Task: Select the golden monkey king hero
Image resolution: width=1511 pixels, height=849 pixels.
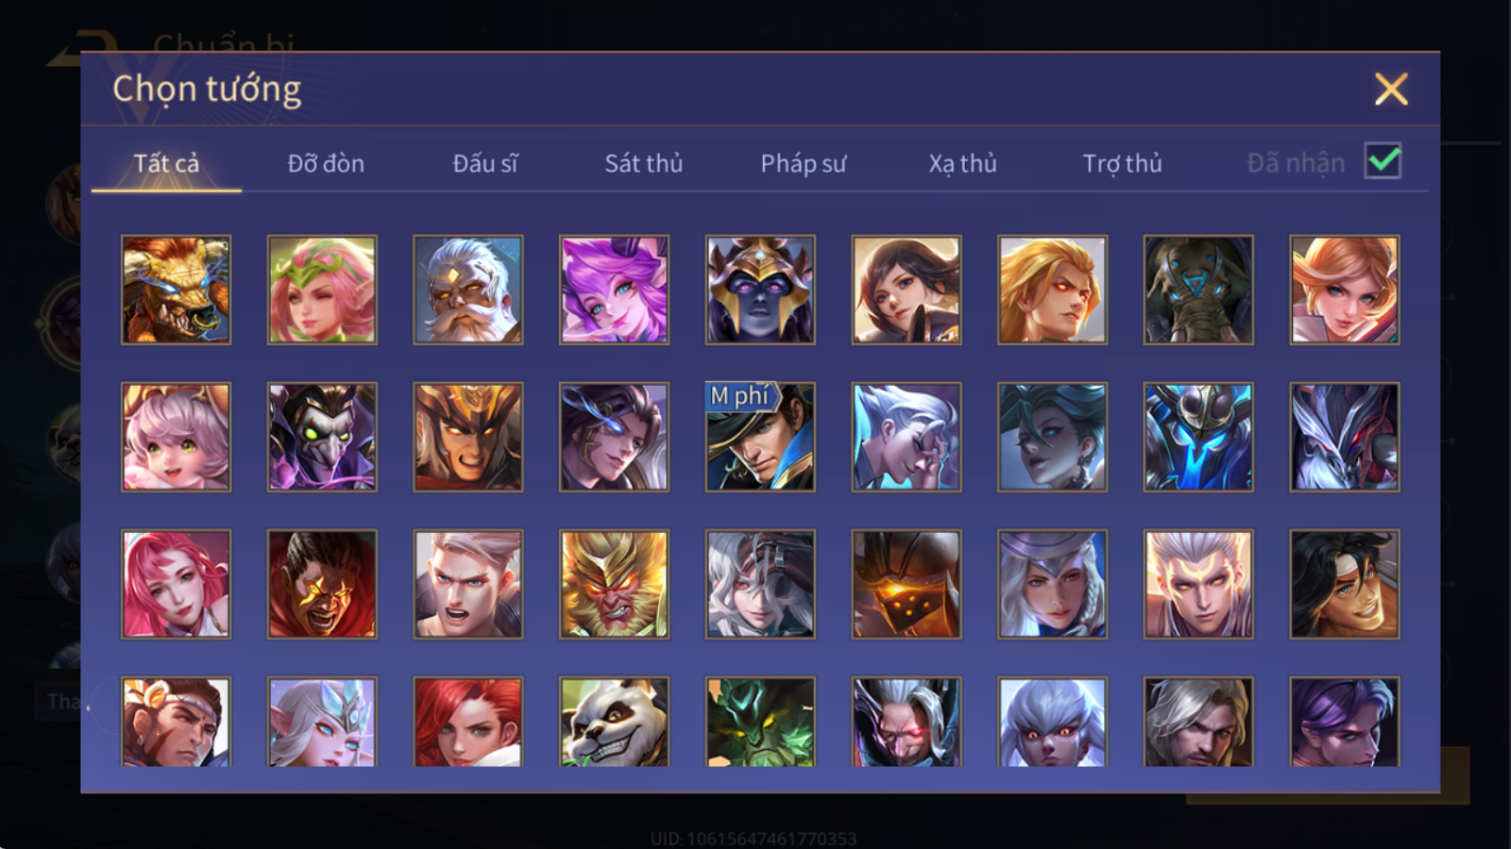Action: [x=614, y=584]
